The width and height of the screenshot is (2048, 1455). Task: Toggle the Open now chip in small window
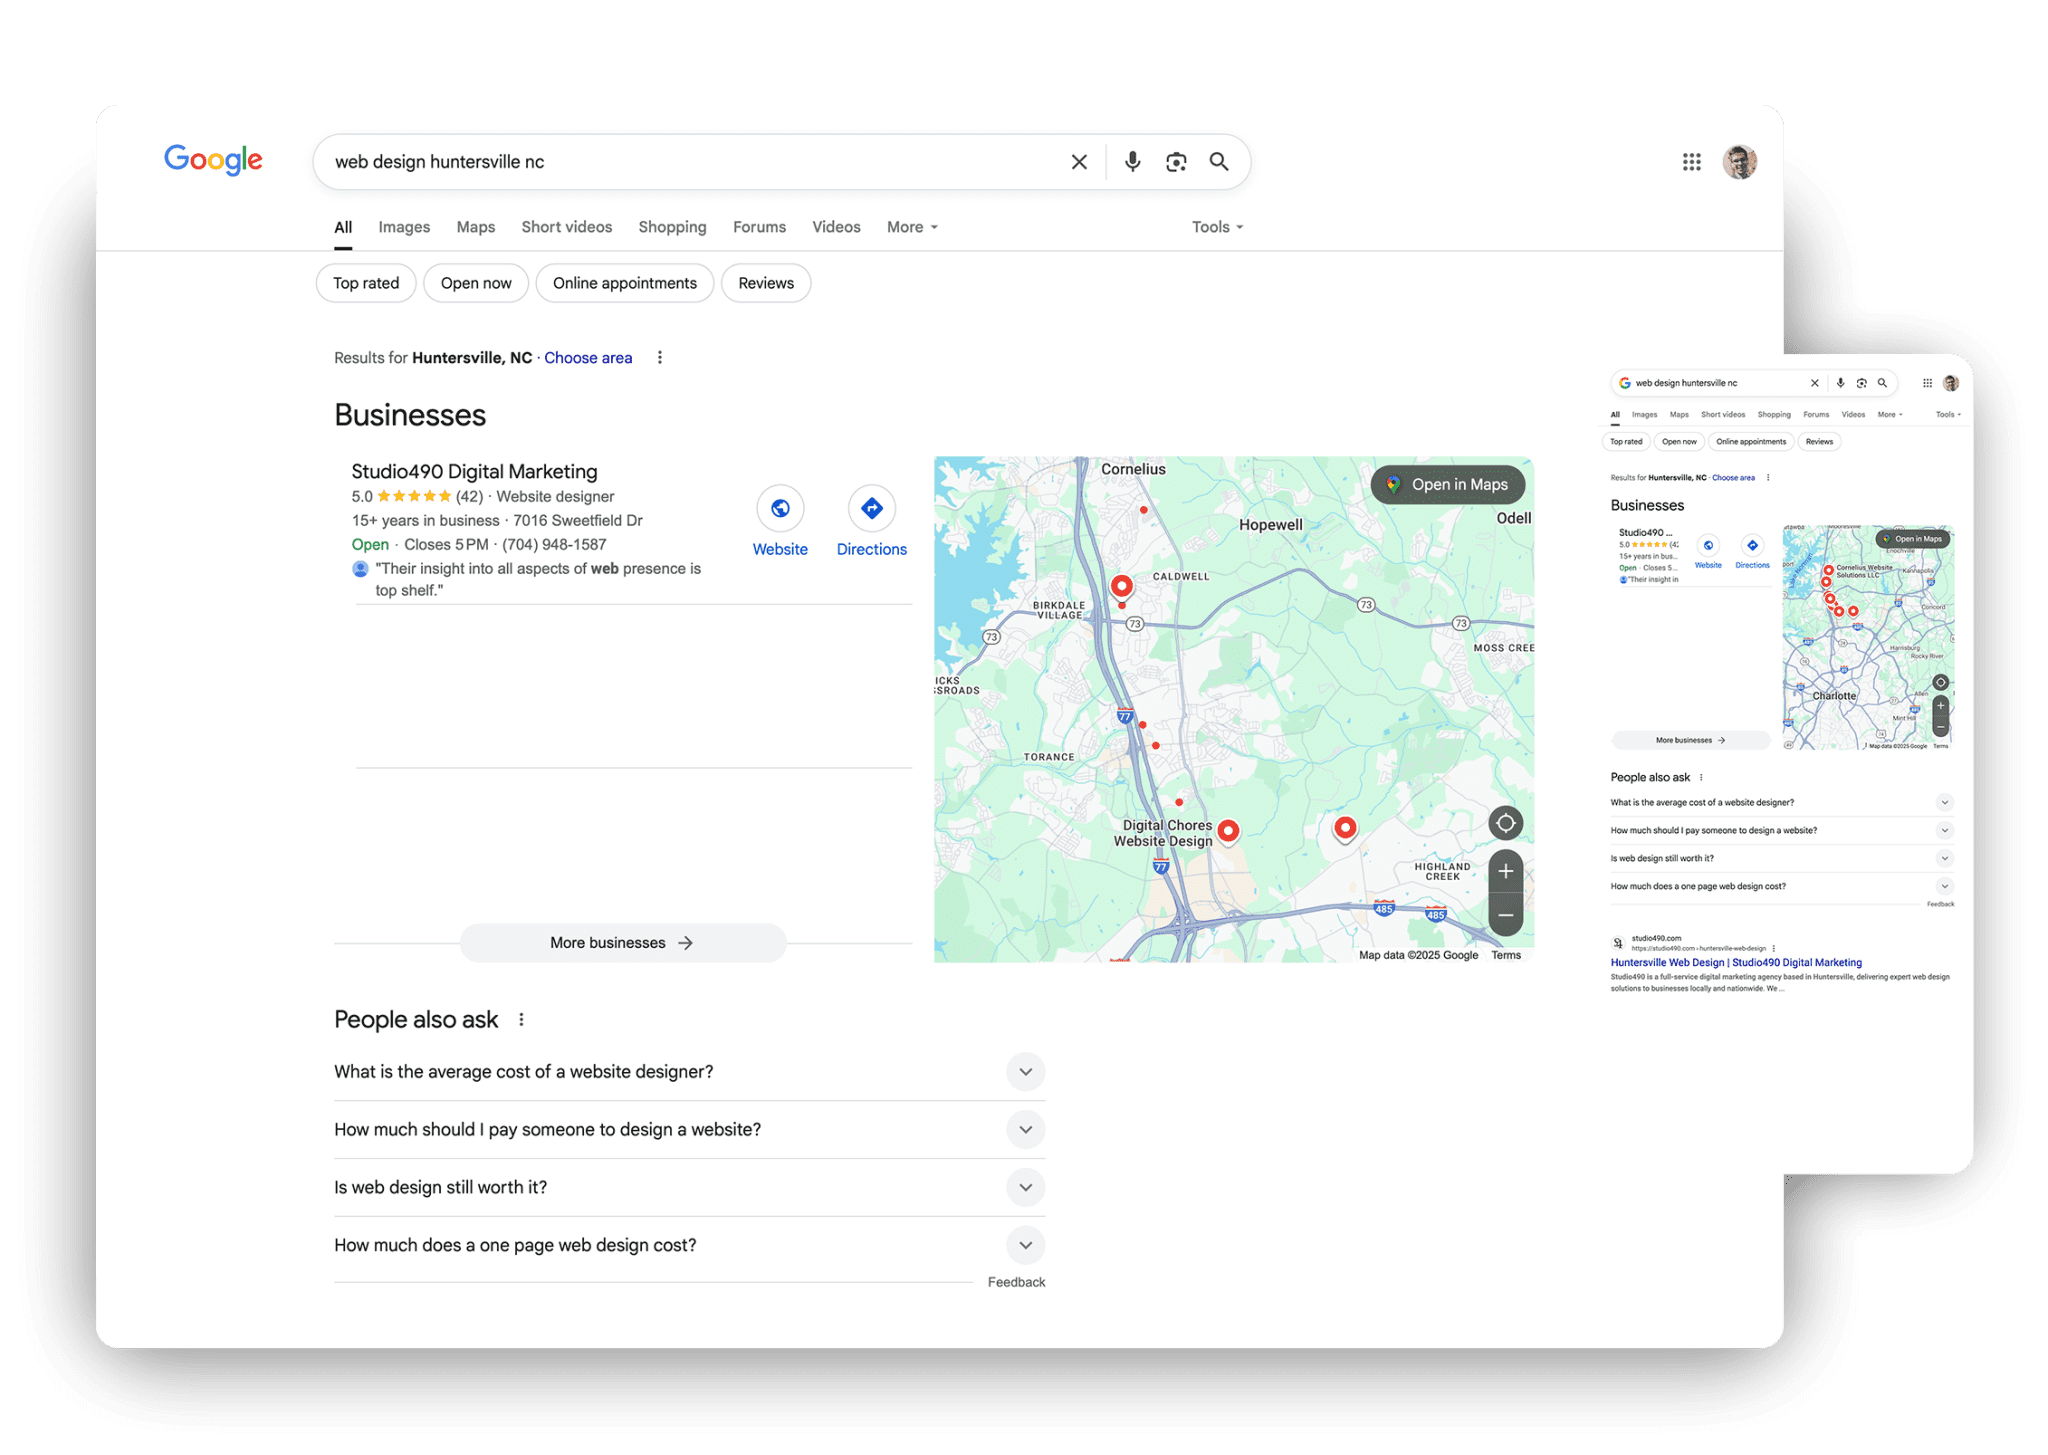click(x=1679, y=441)
